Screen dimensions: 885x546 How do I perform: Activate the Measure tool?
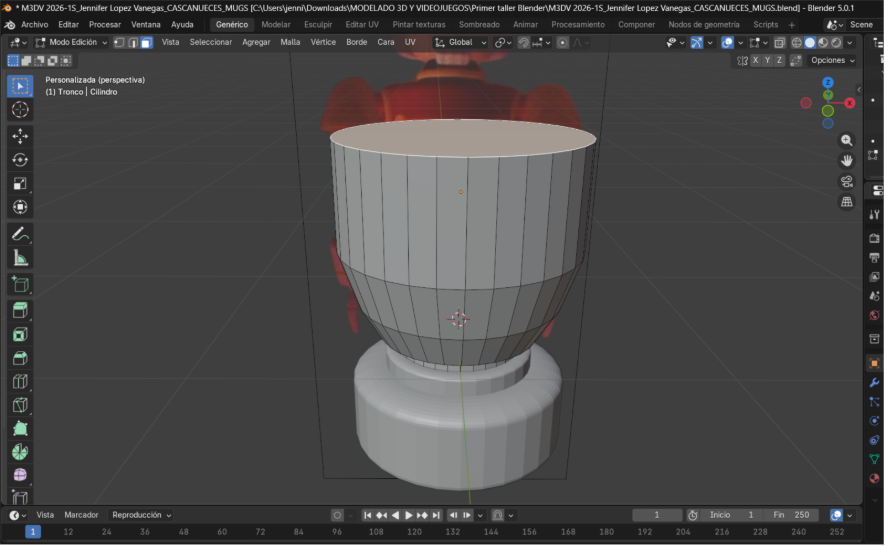[20, 258]
